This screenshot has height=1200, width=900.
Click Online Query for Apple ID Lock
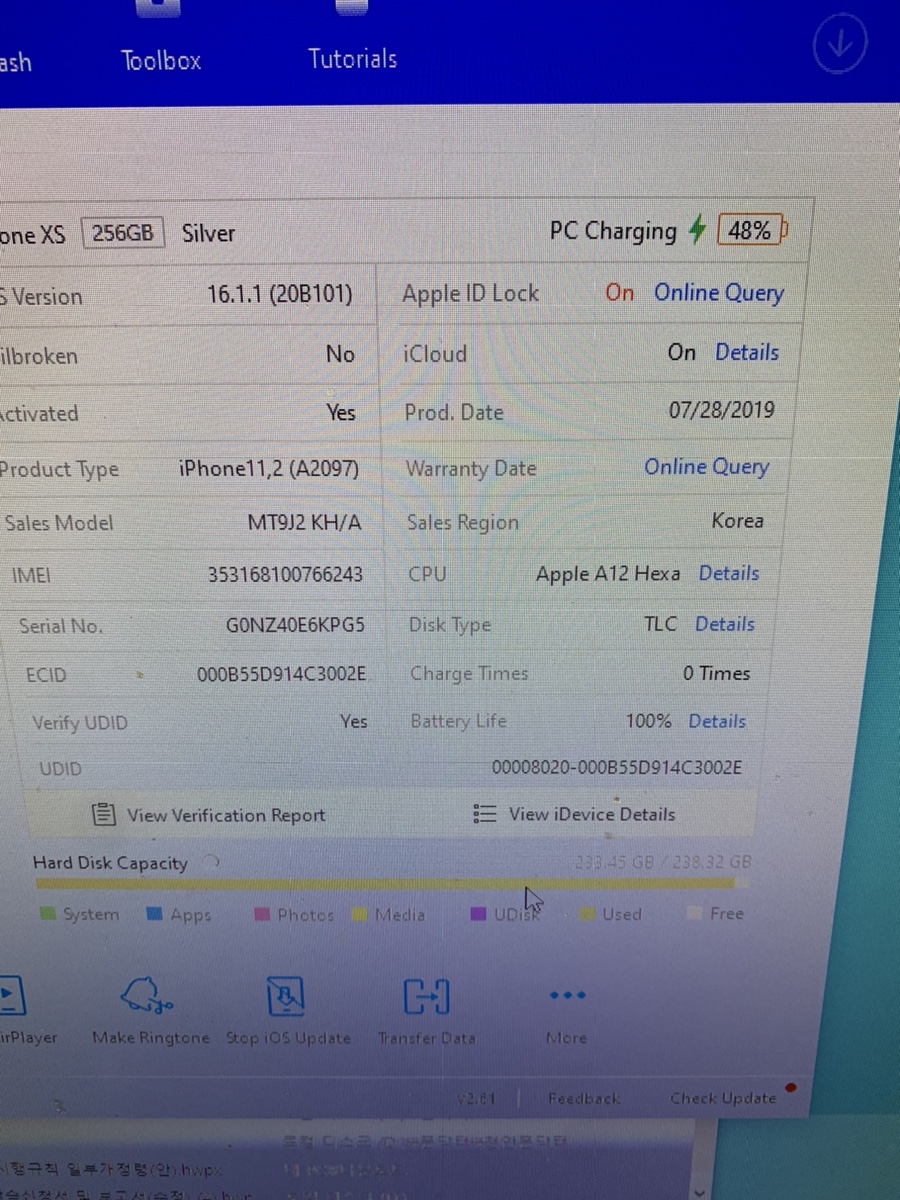(719, 293)
